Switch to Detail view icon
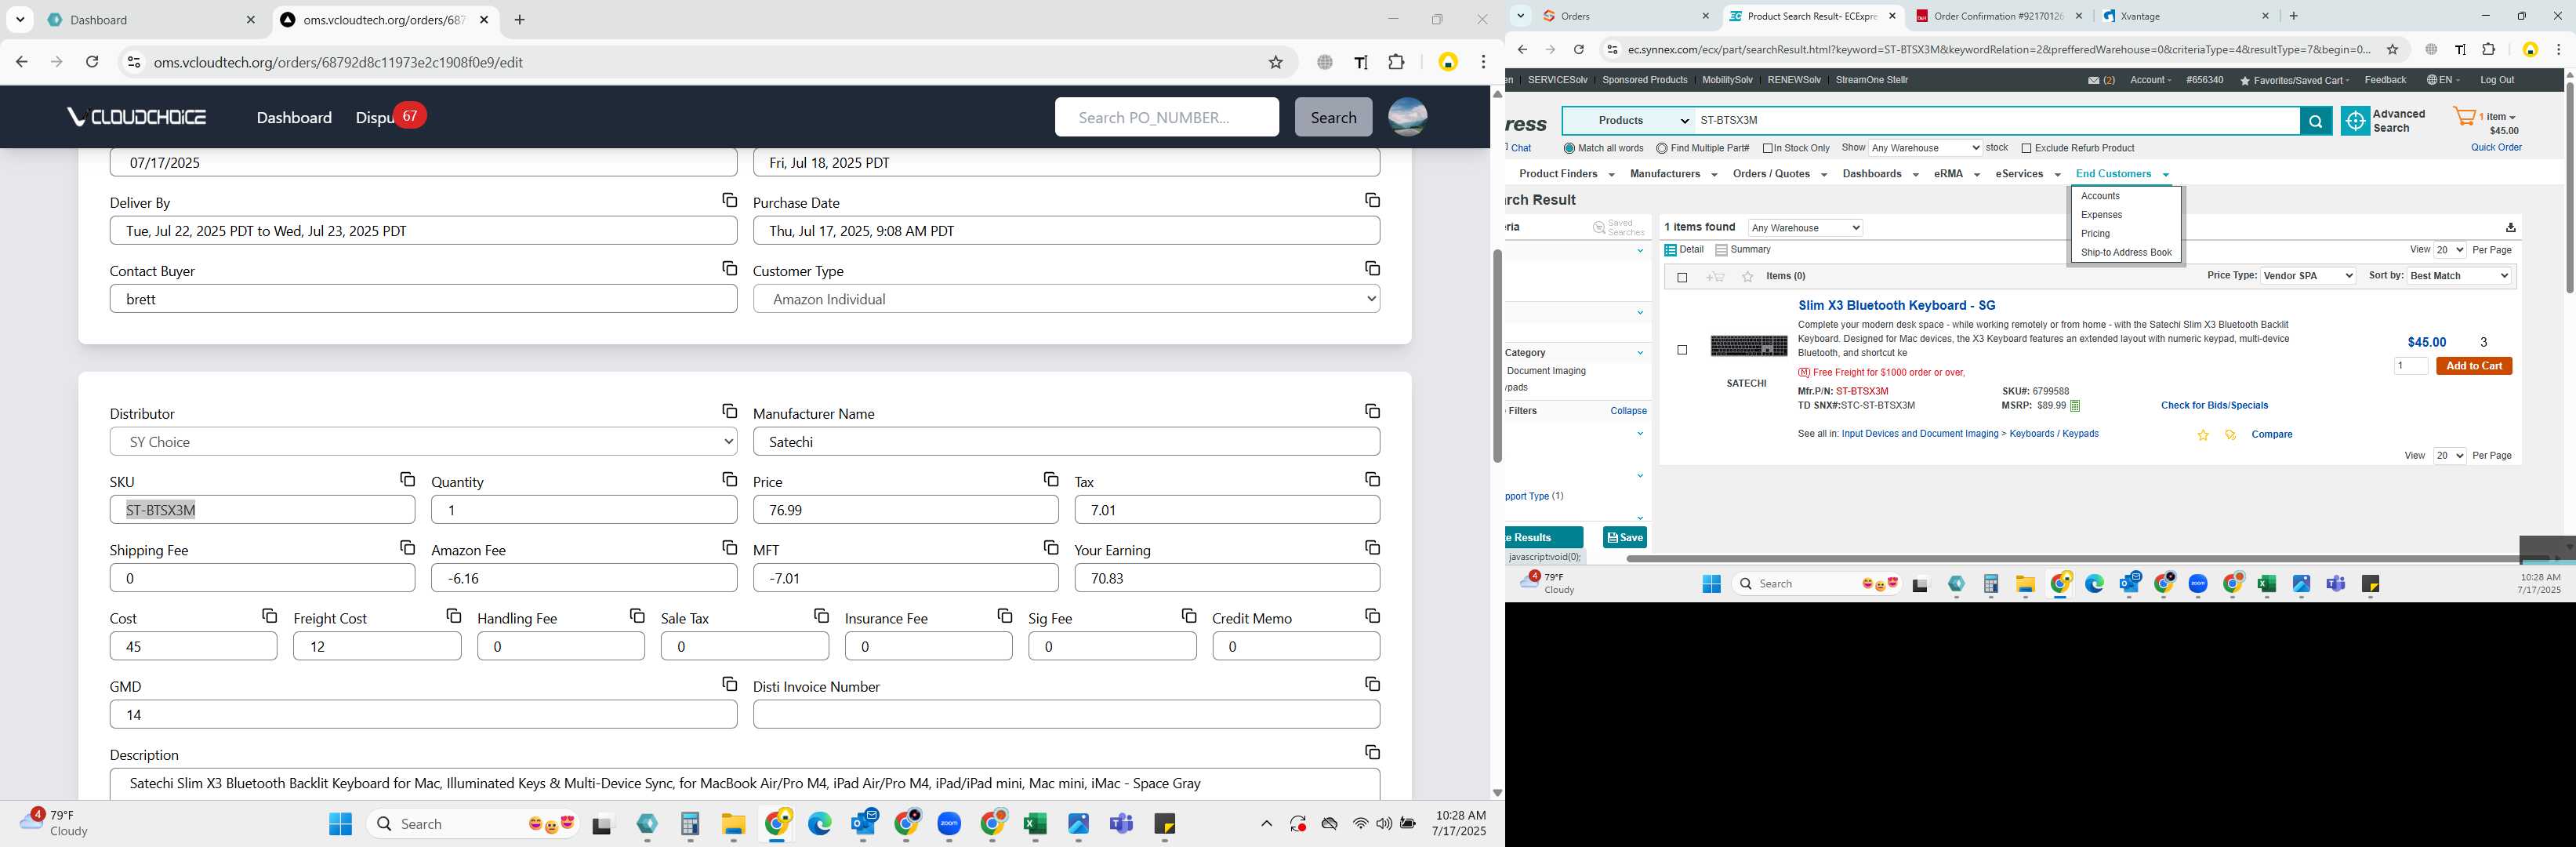 click(1670, 250)
